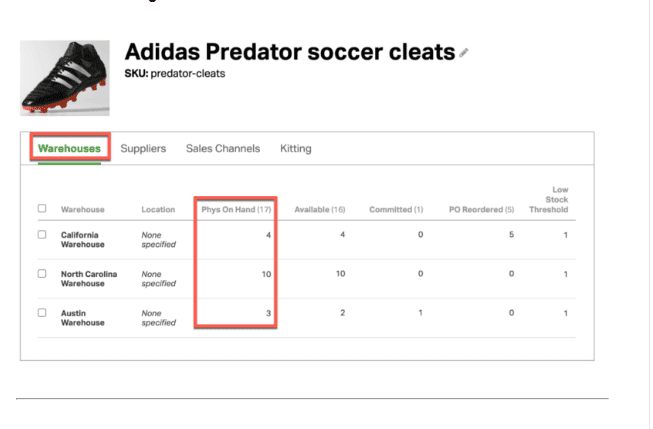Check the Austin Warehouse row checkbox
This screenshot has height=429, width=653.
coord(42,313)
